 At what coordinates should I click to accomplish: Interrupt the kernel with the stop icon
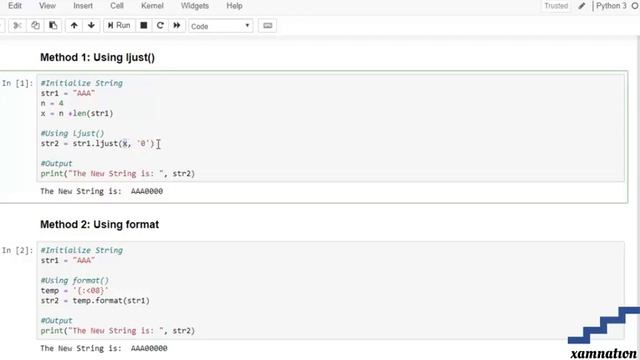144,26
